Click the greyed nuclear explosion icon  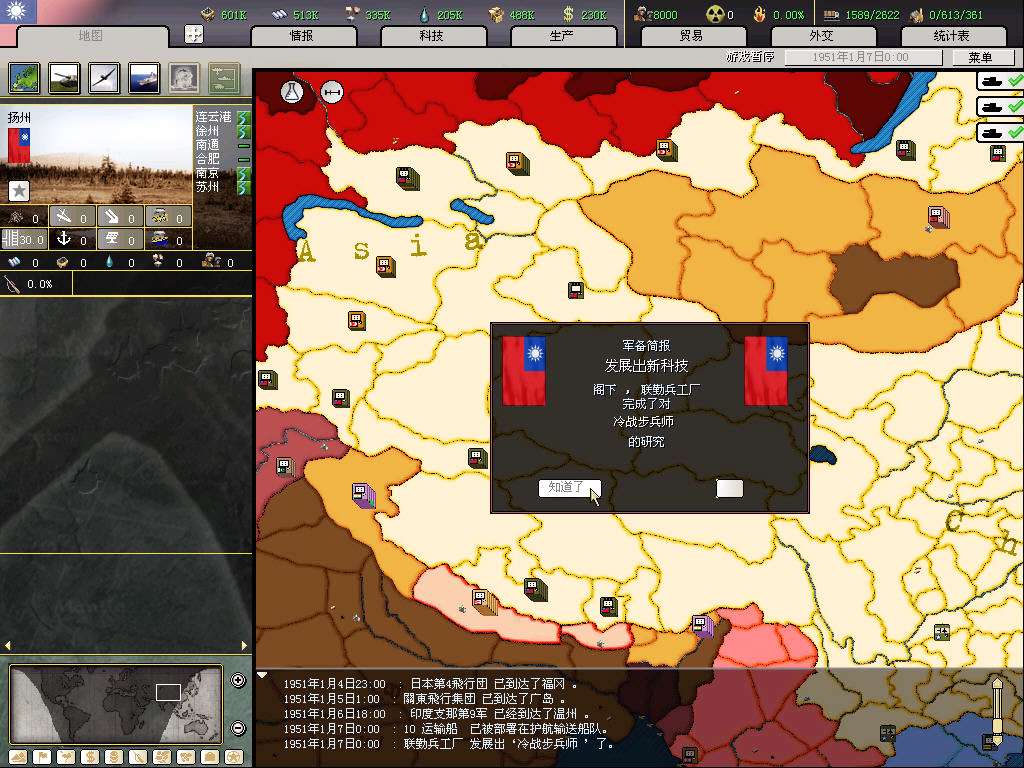(184, 78)
